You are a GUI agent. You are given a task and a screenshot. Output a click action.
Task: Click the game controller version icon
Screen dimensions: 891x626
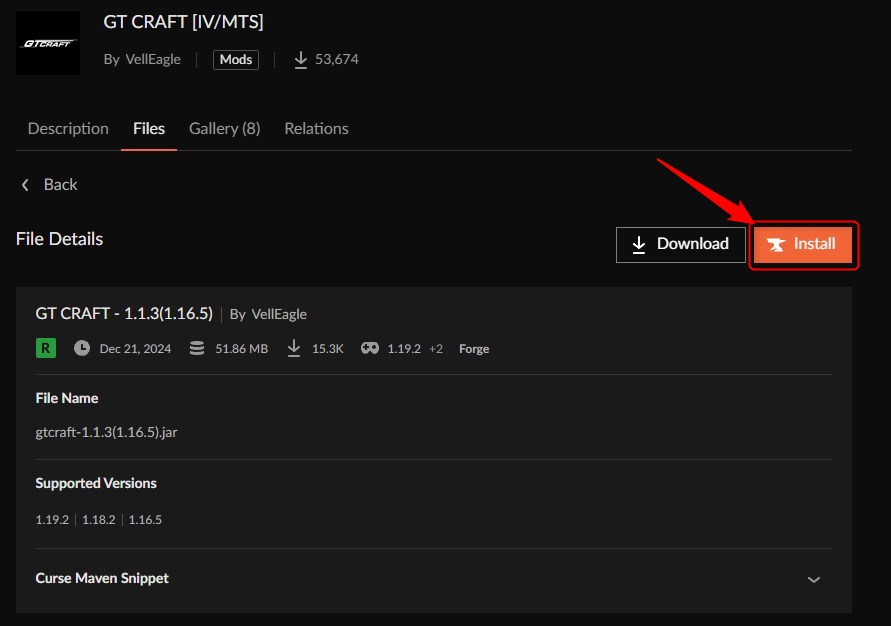370,348
